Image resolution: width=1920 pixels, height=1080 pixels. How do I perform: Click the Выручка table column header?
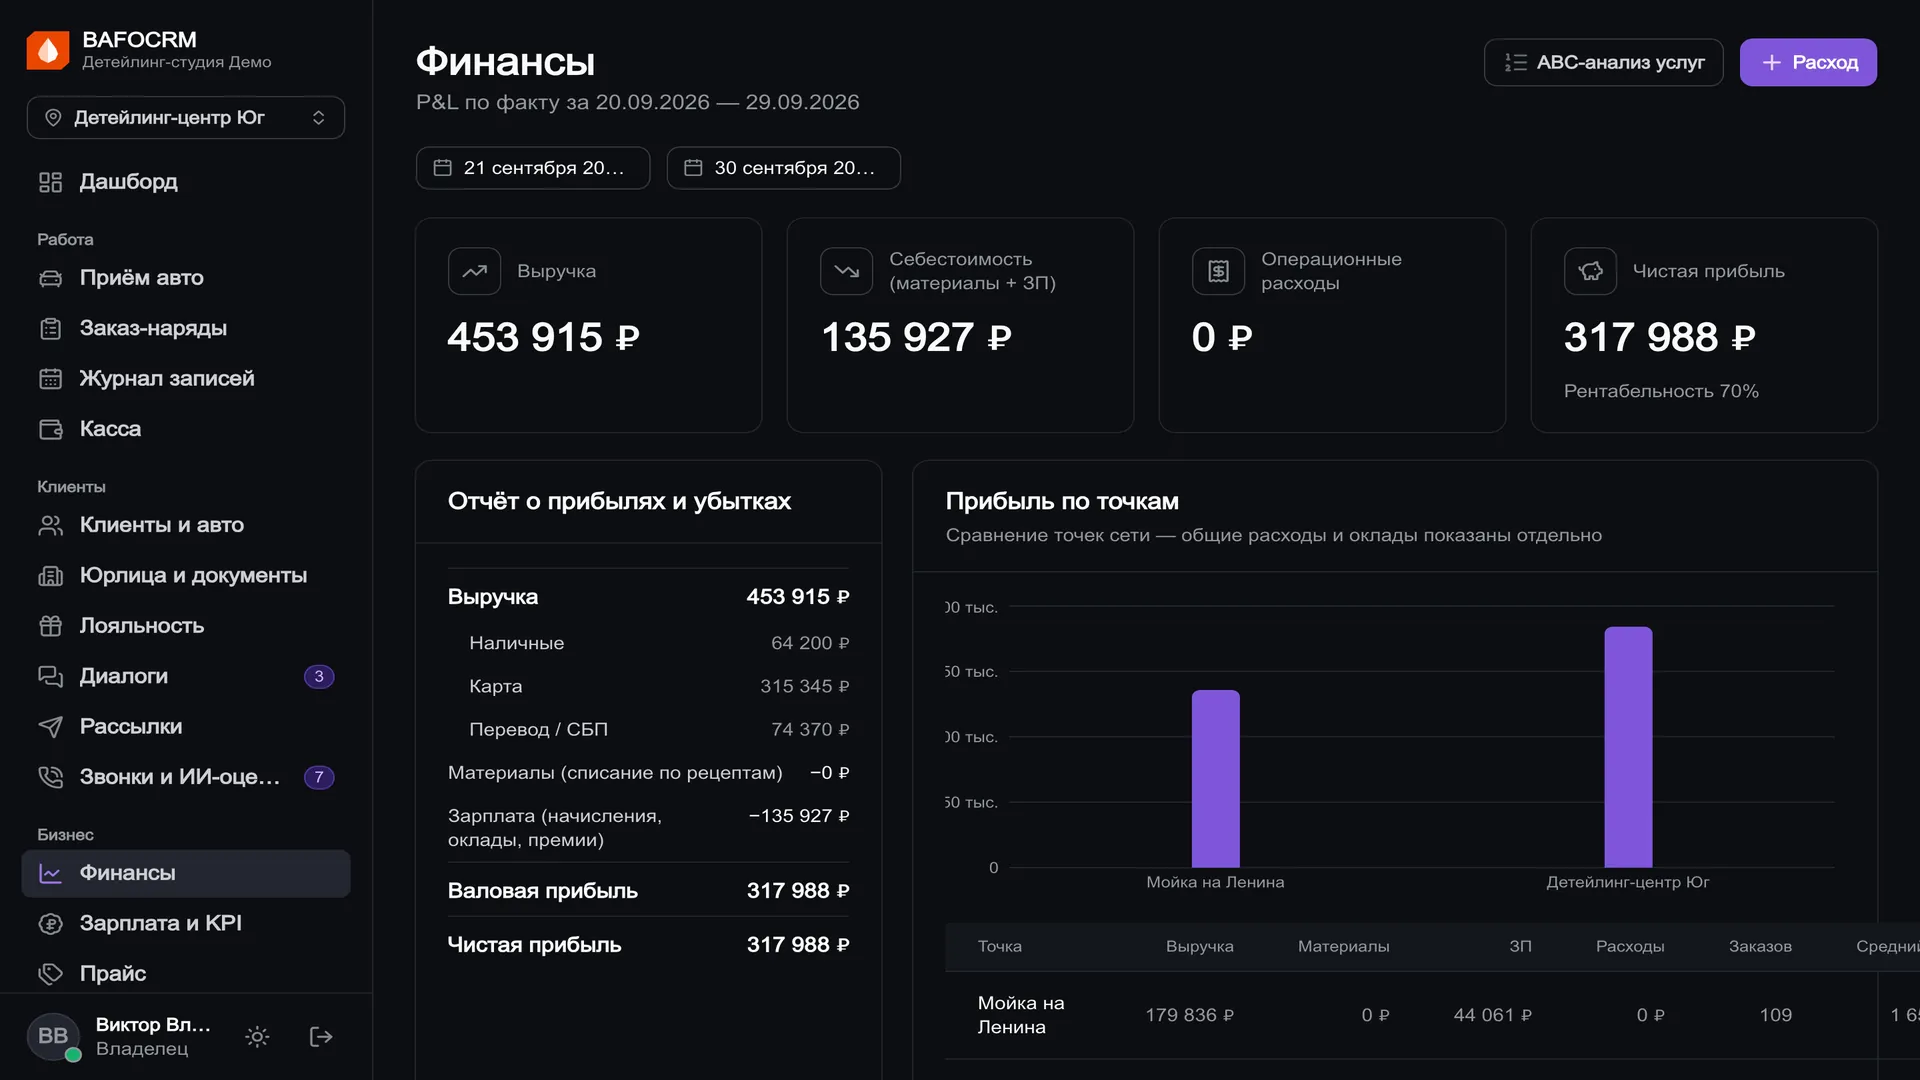tap(1199, 947)
